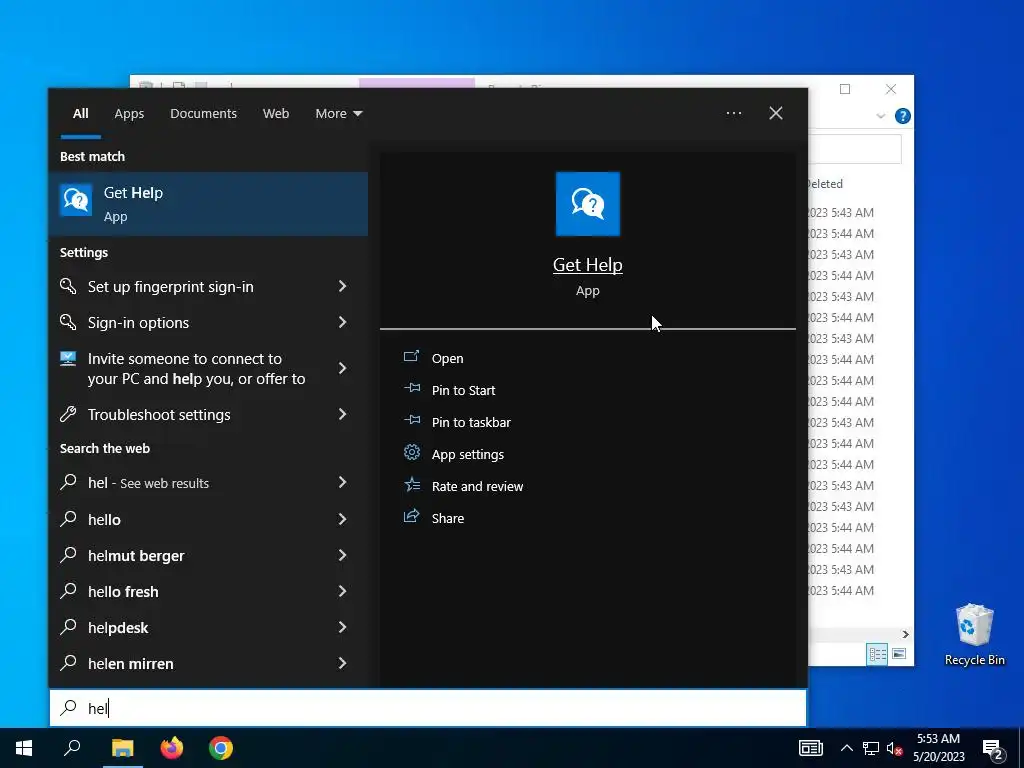Viewport: 1024px width, 768px height.
Task: Close the search panel with X
Action: click(776, 114)
